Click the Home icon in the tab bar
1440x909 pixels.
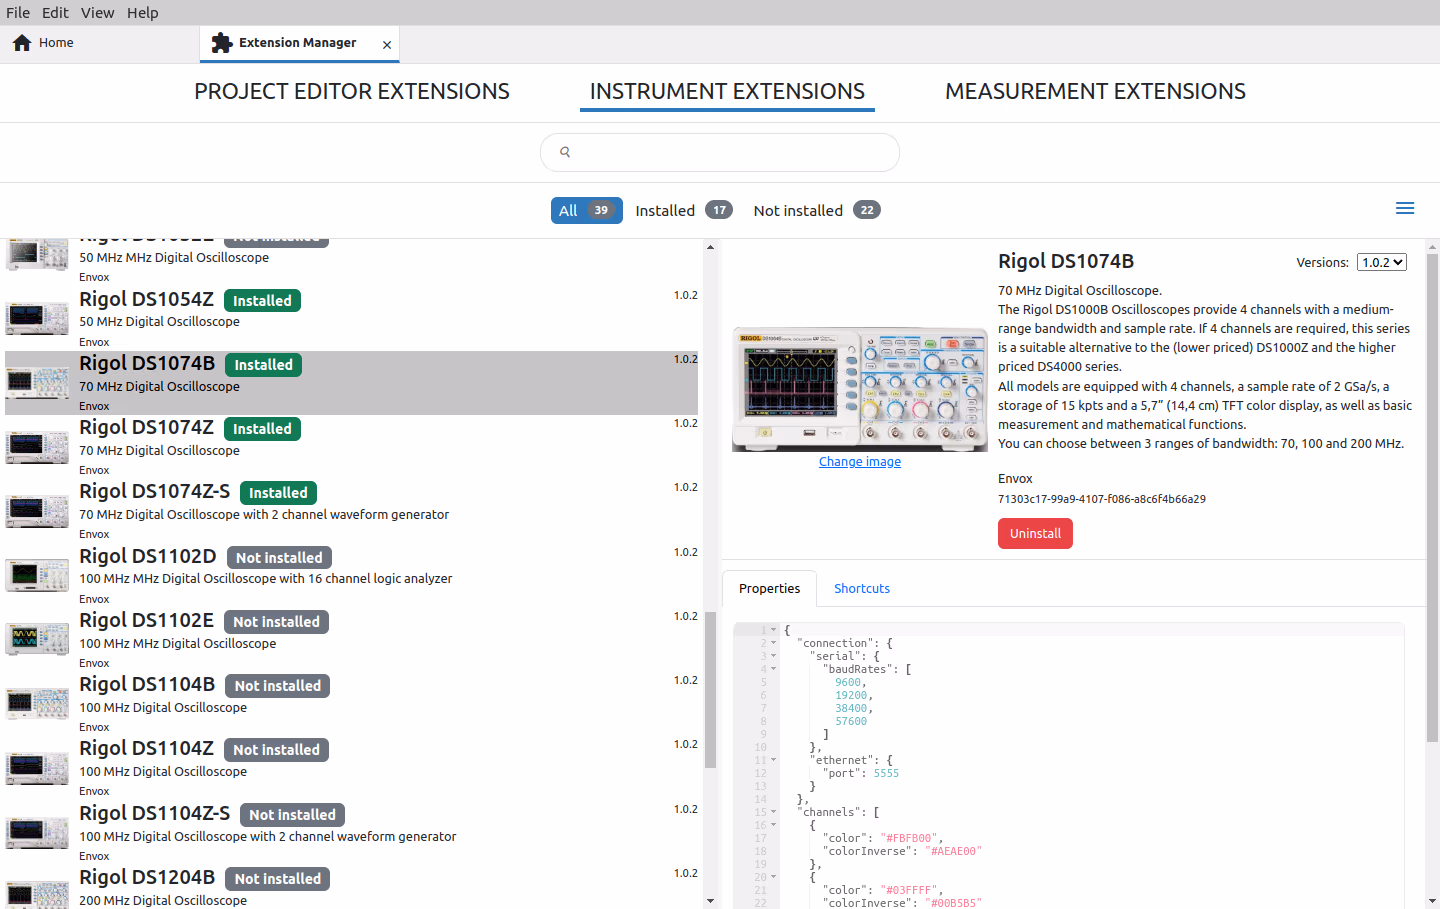22,43
